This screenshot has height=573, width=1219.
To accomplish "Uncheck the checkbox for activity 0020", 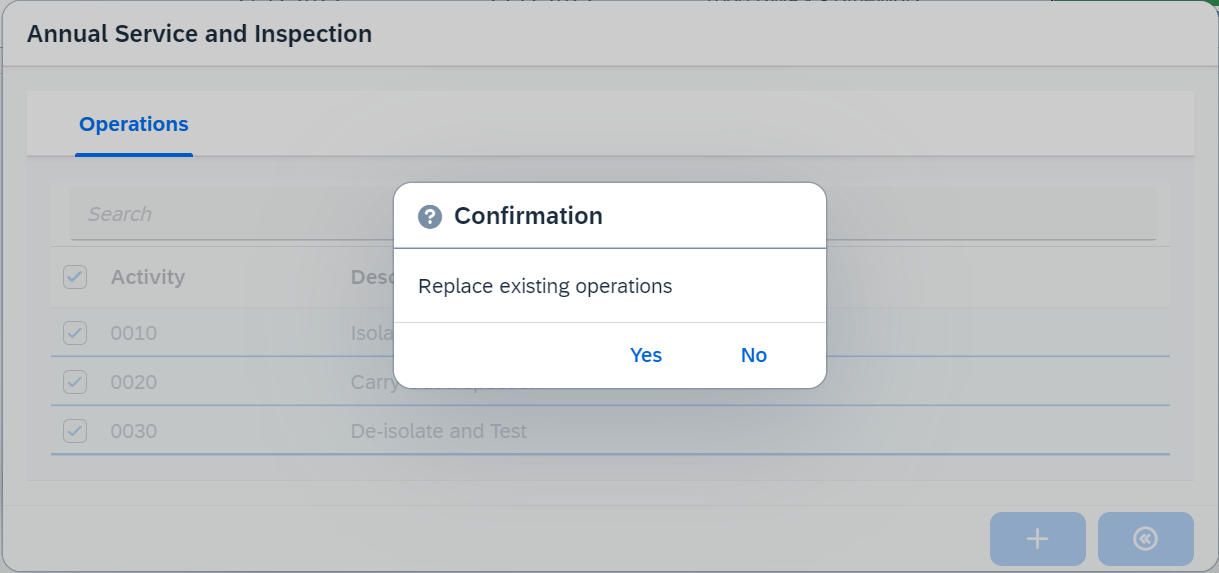I will coord(75,382).
